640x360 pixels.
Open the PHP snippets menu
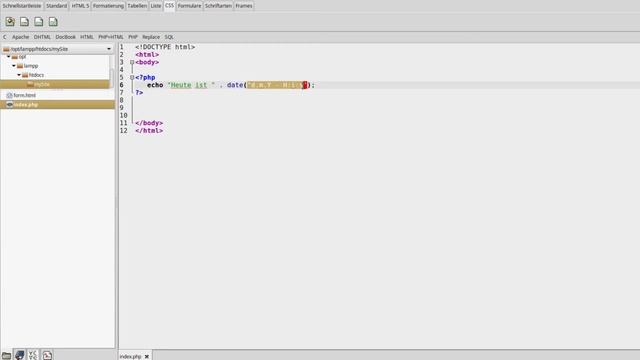coord(133,37)
